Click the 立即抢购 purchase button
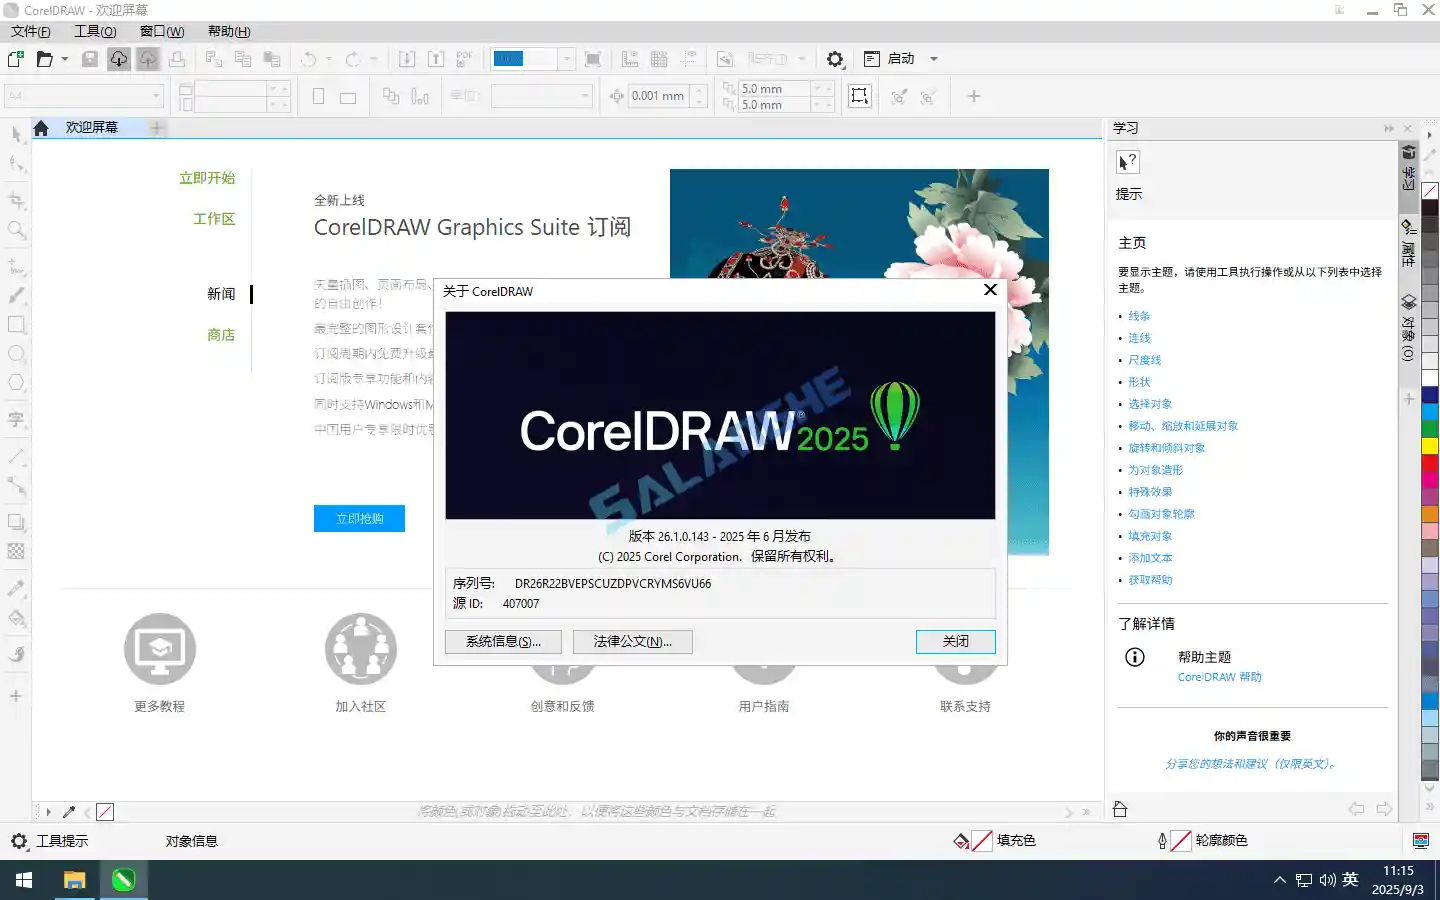This screenshot has height=900, width=1440. click(x=359, y=518)
